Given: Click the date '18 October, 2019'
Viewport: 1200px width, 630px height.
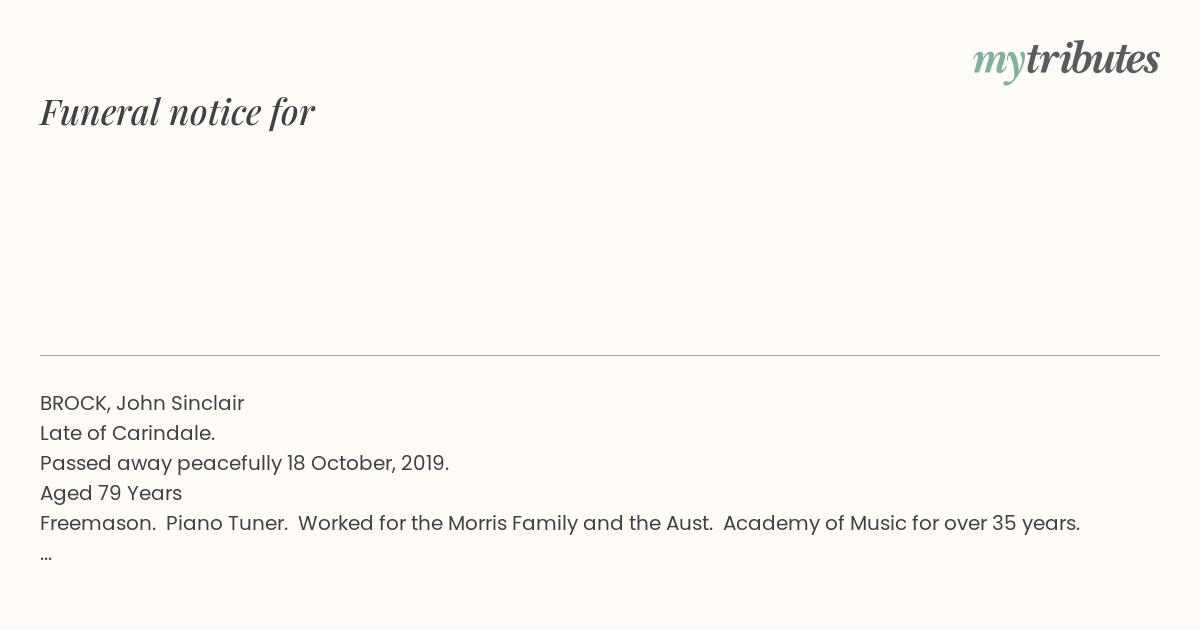Looking at the screenshot, I should tap(368, 463).
